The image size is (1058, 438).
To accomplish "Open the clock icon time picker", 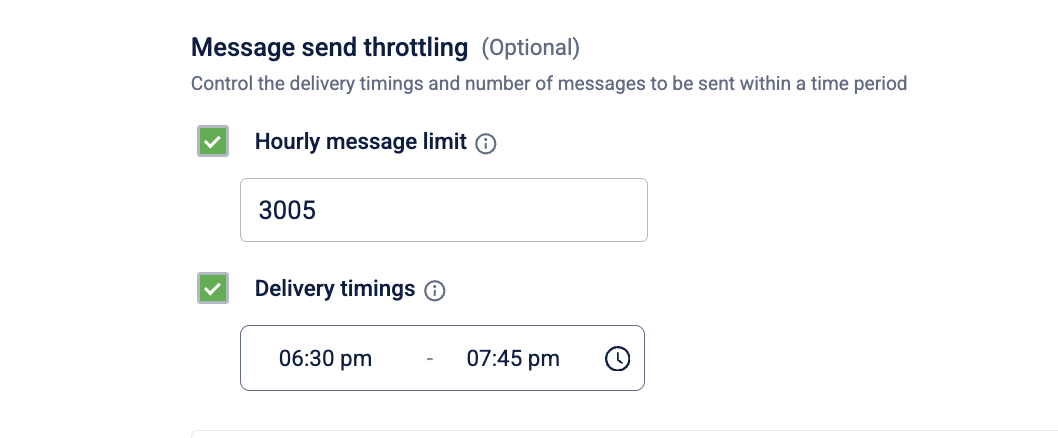I will click(617, 358).
